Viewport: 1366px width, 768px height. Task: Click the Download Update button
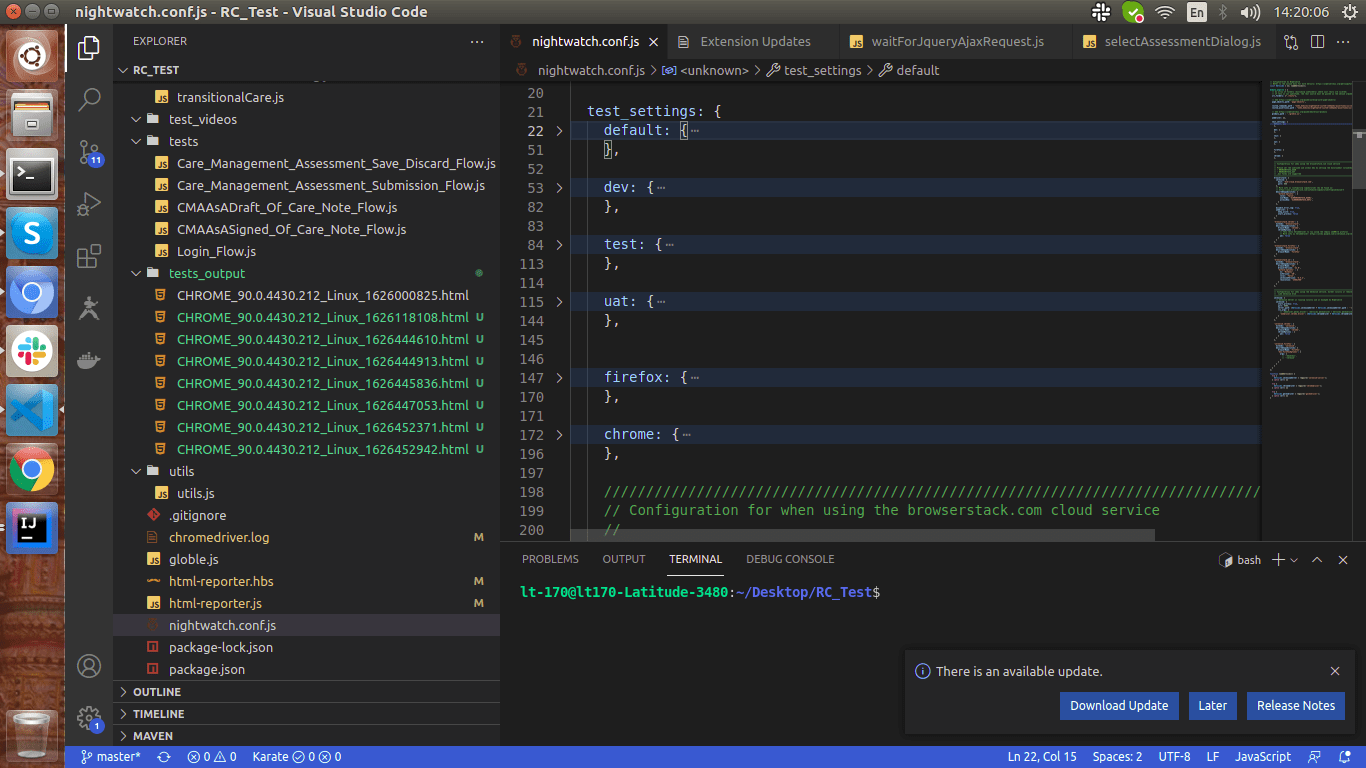[1119, 705]
